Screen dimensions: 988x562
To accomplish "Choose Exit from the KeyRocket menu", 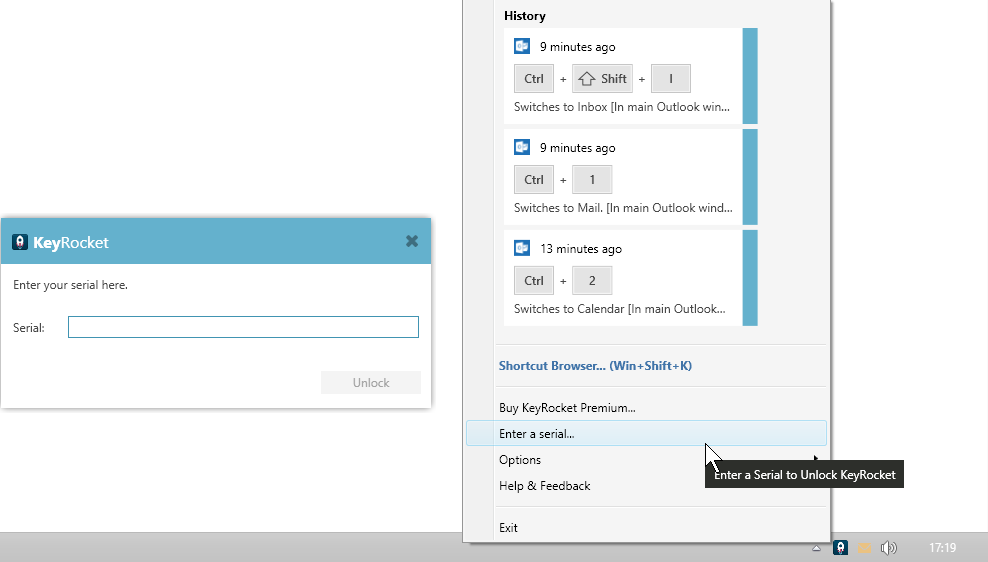I will tap(646, 527).
